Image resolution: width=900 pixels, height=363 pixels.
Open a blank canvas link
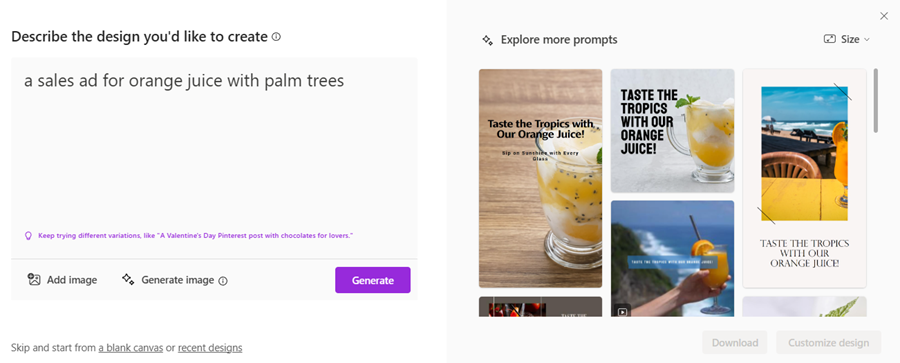coord(131,347)
